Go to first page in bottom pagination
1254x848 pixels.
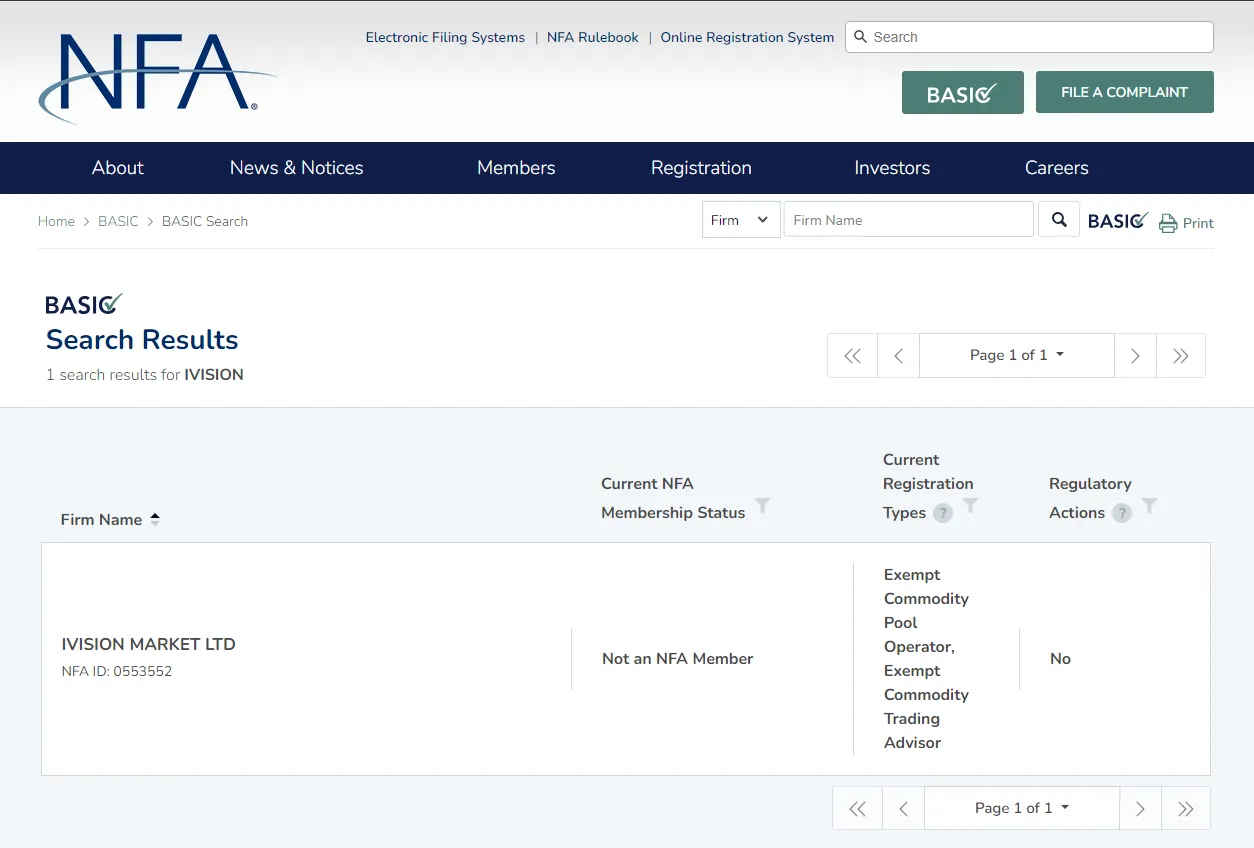pos(857,809)
